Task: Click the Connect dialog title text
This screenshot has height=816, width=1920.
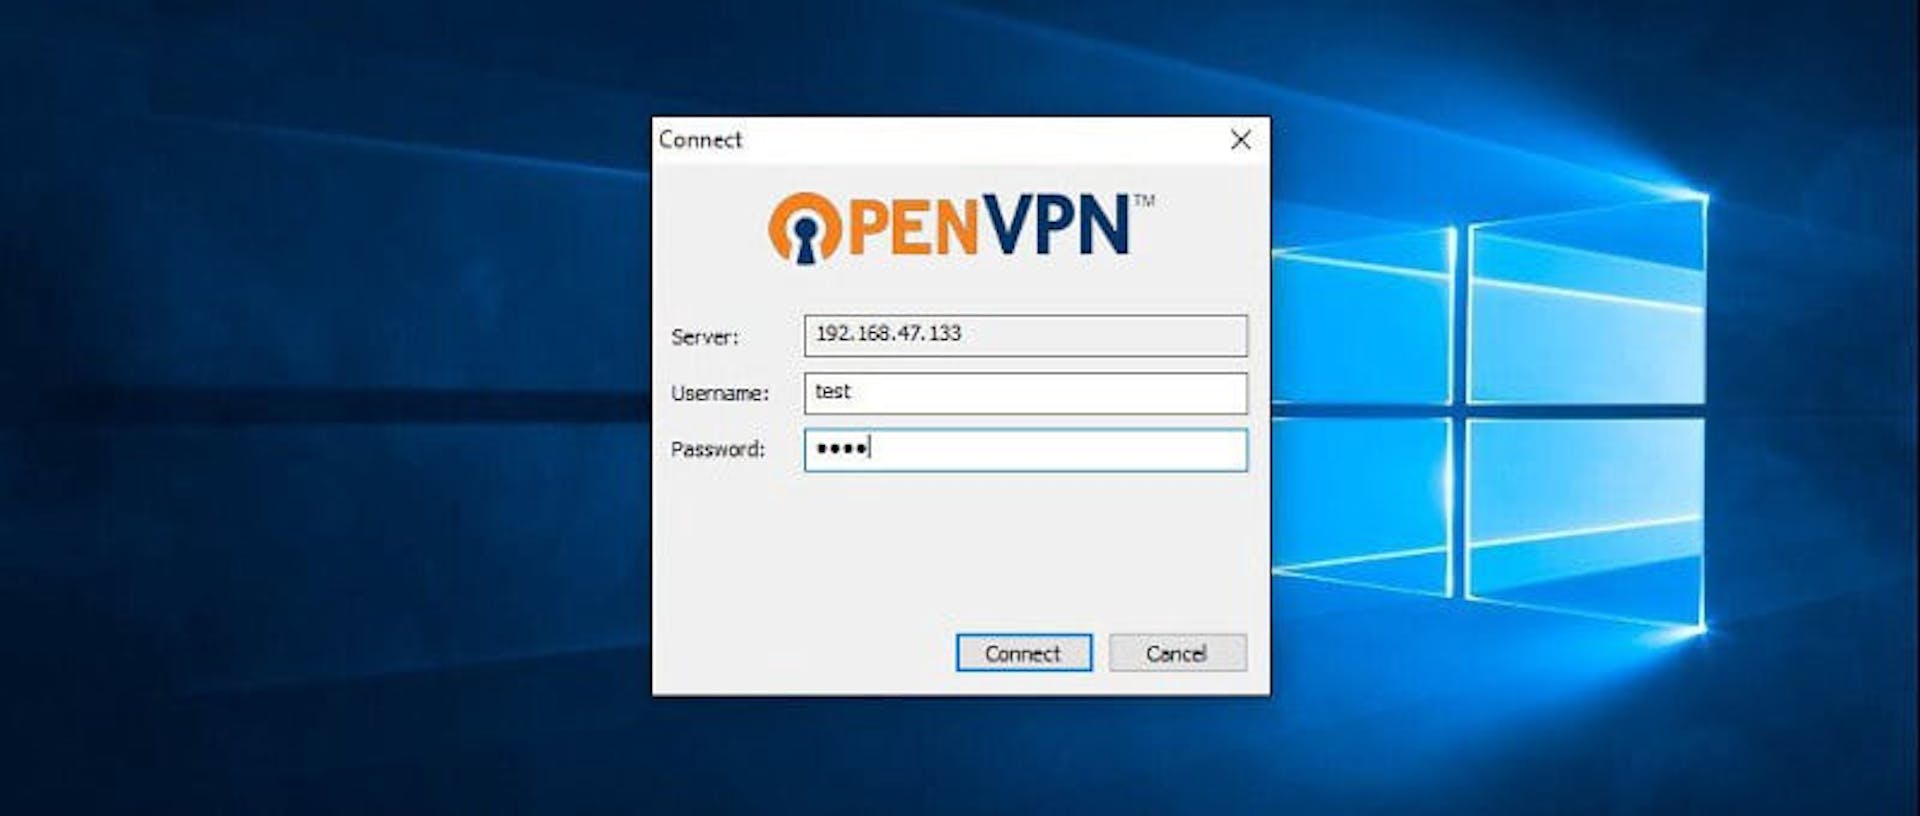Action: pos(700,140)
